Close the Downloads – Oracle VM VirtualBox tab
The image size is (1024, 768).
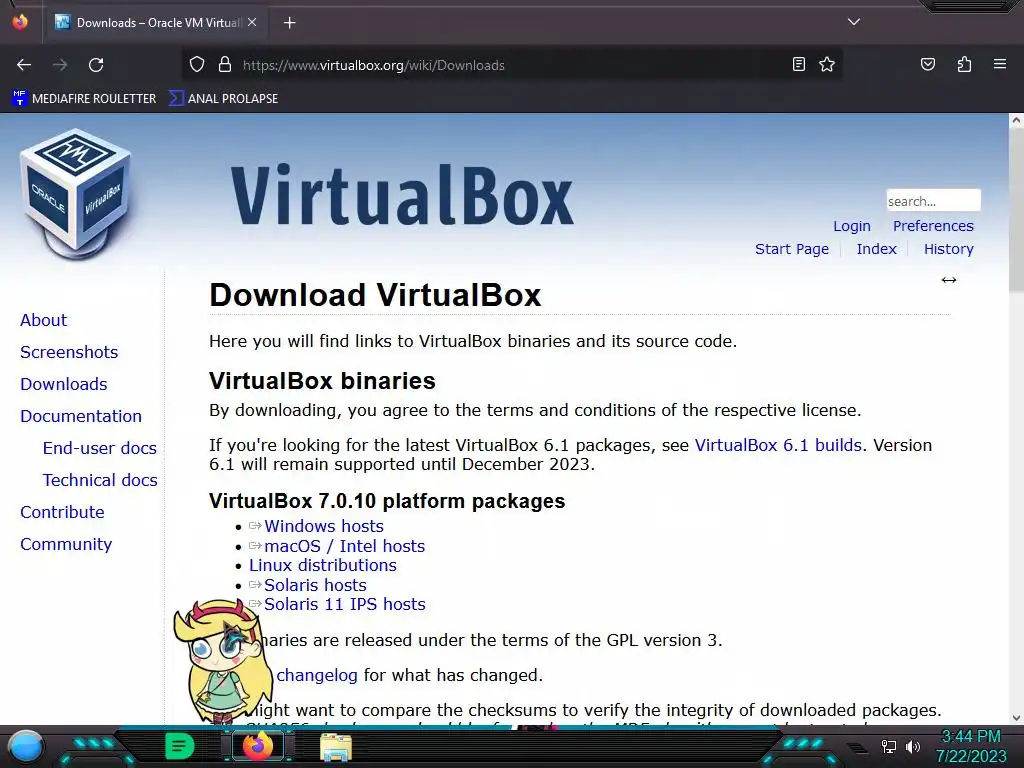point(252,22)
